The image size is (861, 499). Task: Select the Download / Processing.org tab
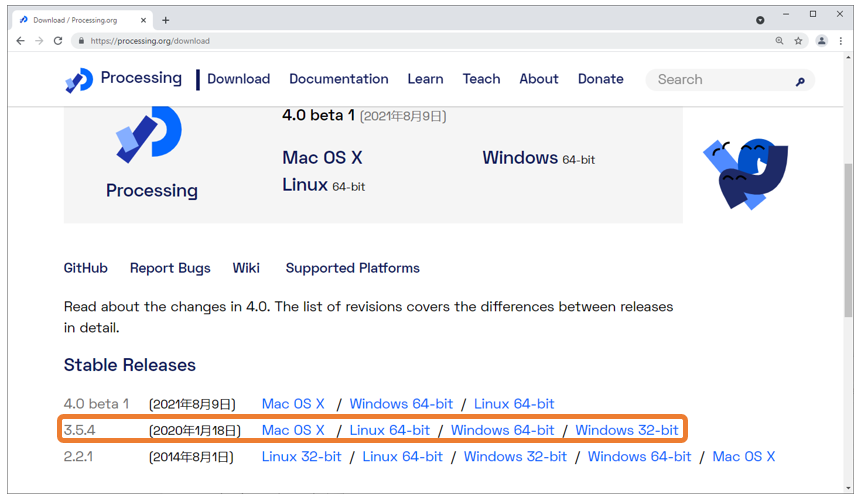[82, 20]
